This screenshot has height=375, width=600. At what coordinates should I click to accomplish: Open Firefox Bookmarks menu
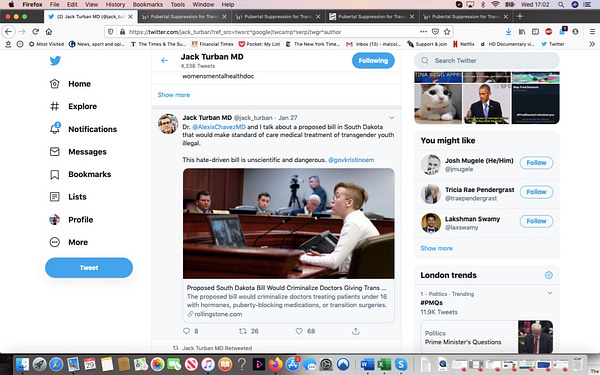pyautogui.click(x=148, y=5)
